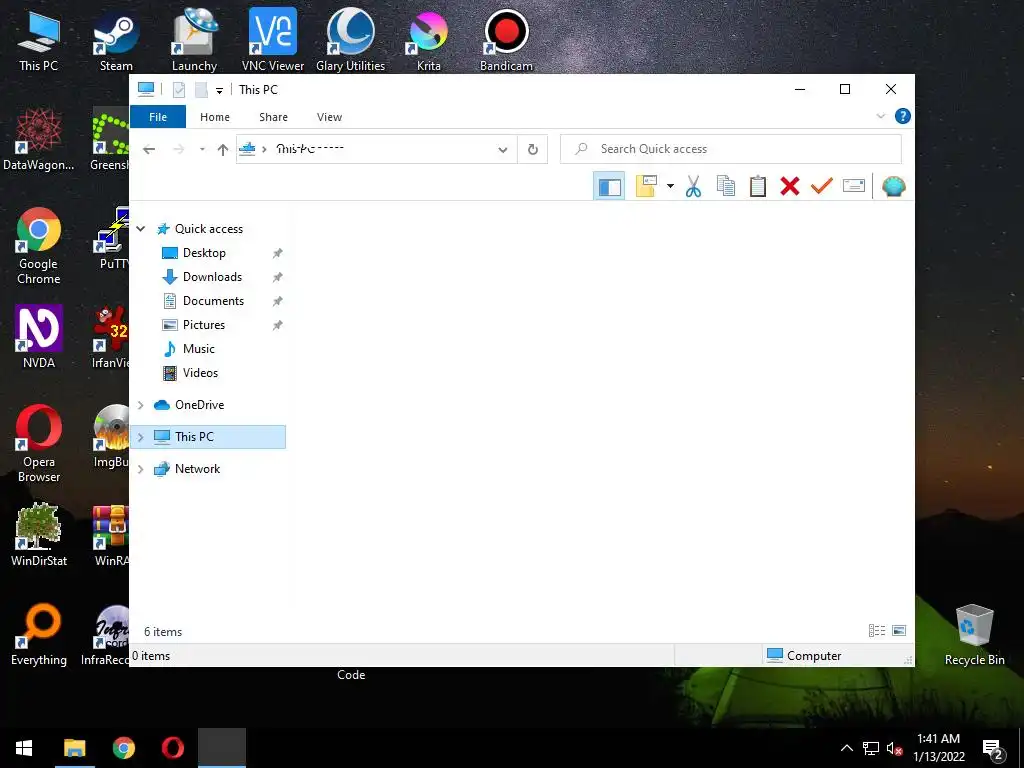Click Opera icon on the taskbar
The height and width of the screenshot is (768, 1024).
click(x=172, y=748)
